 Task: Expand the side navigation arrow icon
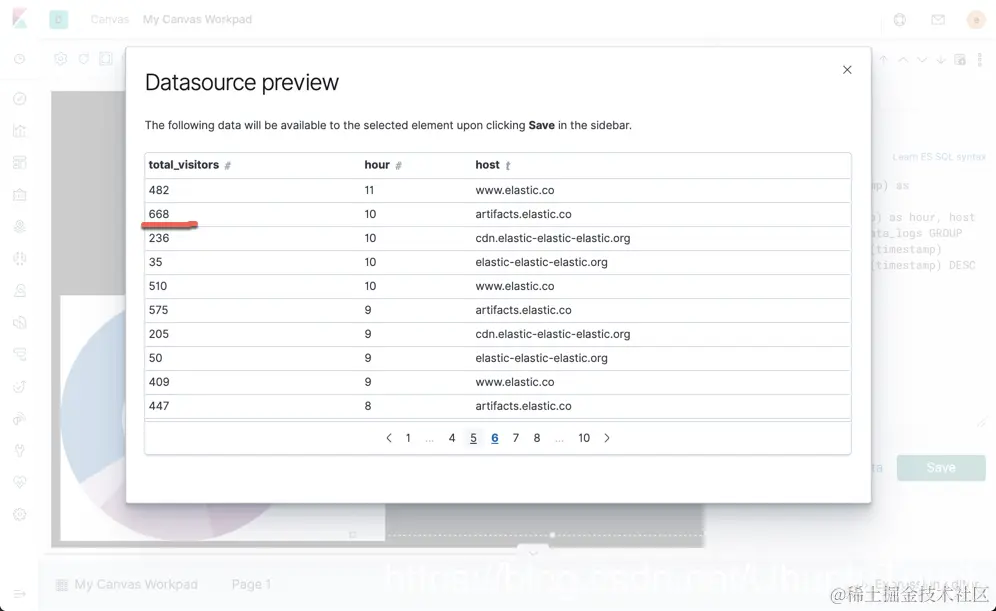click(x=20, y=594)
